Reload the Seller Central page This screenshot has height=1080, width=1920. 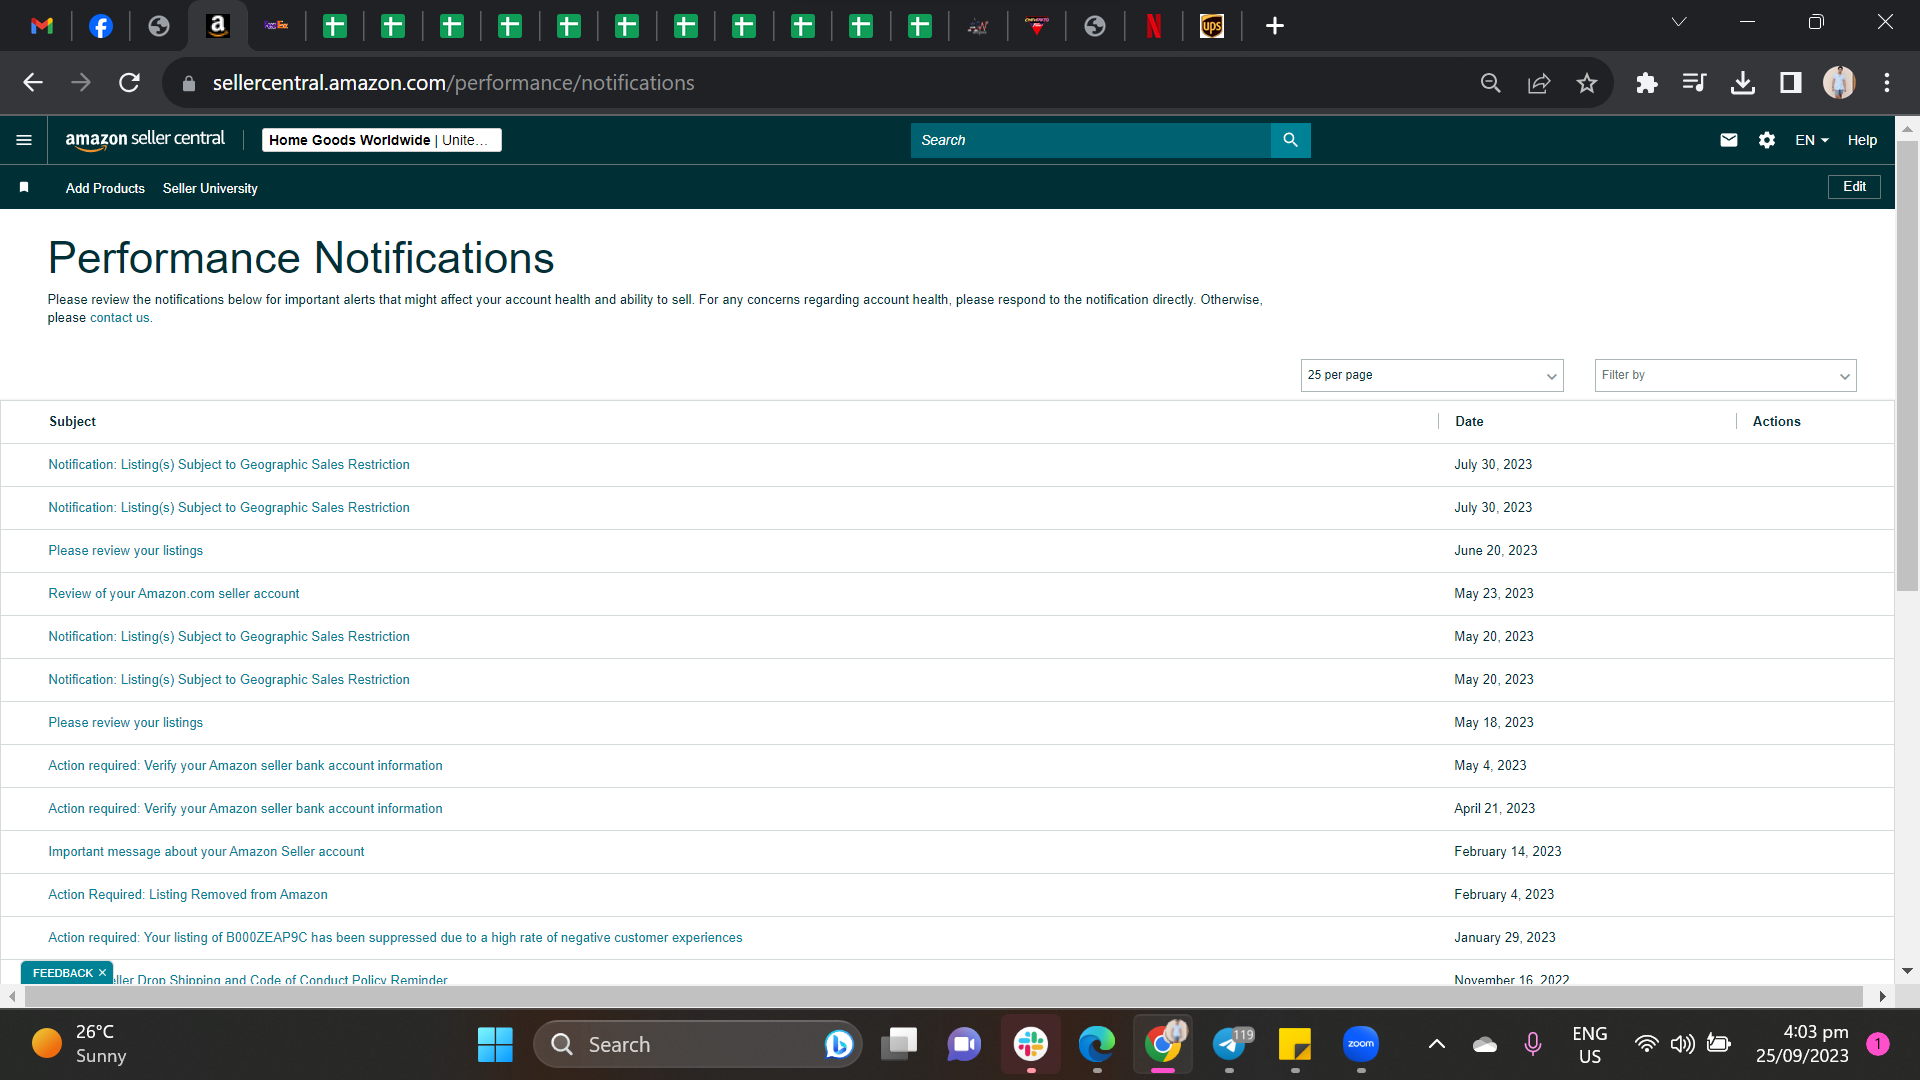[x=129, y=83]
